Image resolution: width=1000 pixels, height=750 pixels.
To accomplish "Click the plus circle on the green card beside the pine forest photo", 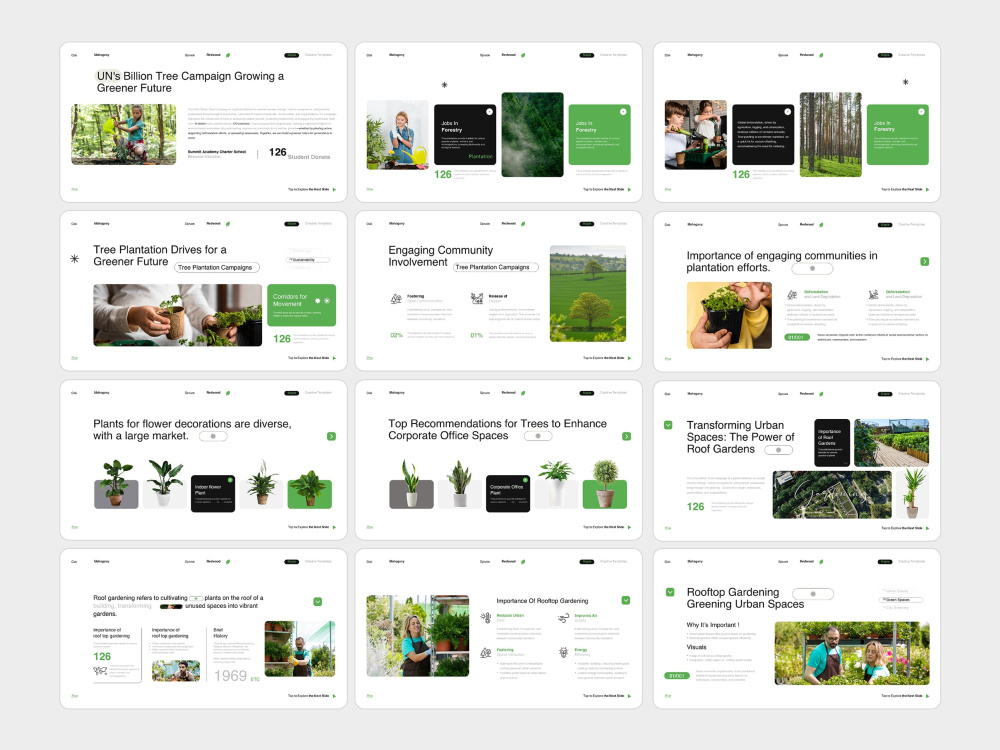I will pos(921,112).
